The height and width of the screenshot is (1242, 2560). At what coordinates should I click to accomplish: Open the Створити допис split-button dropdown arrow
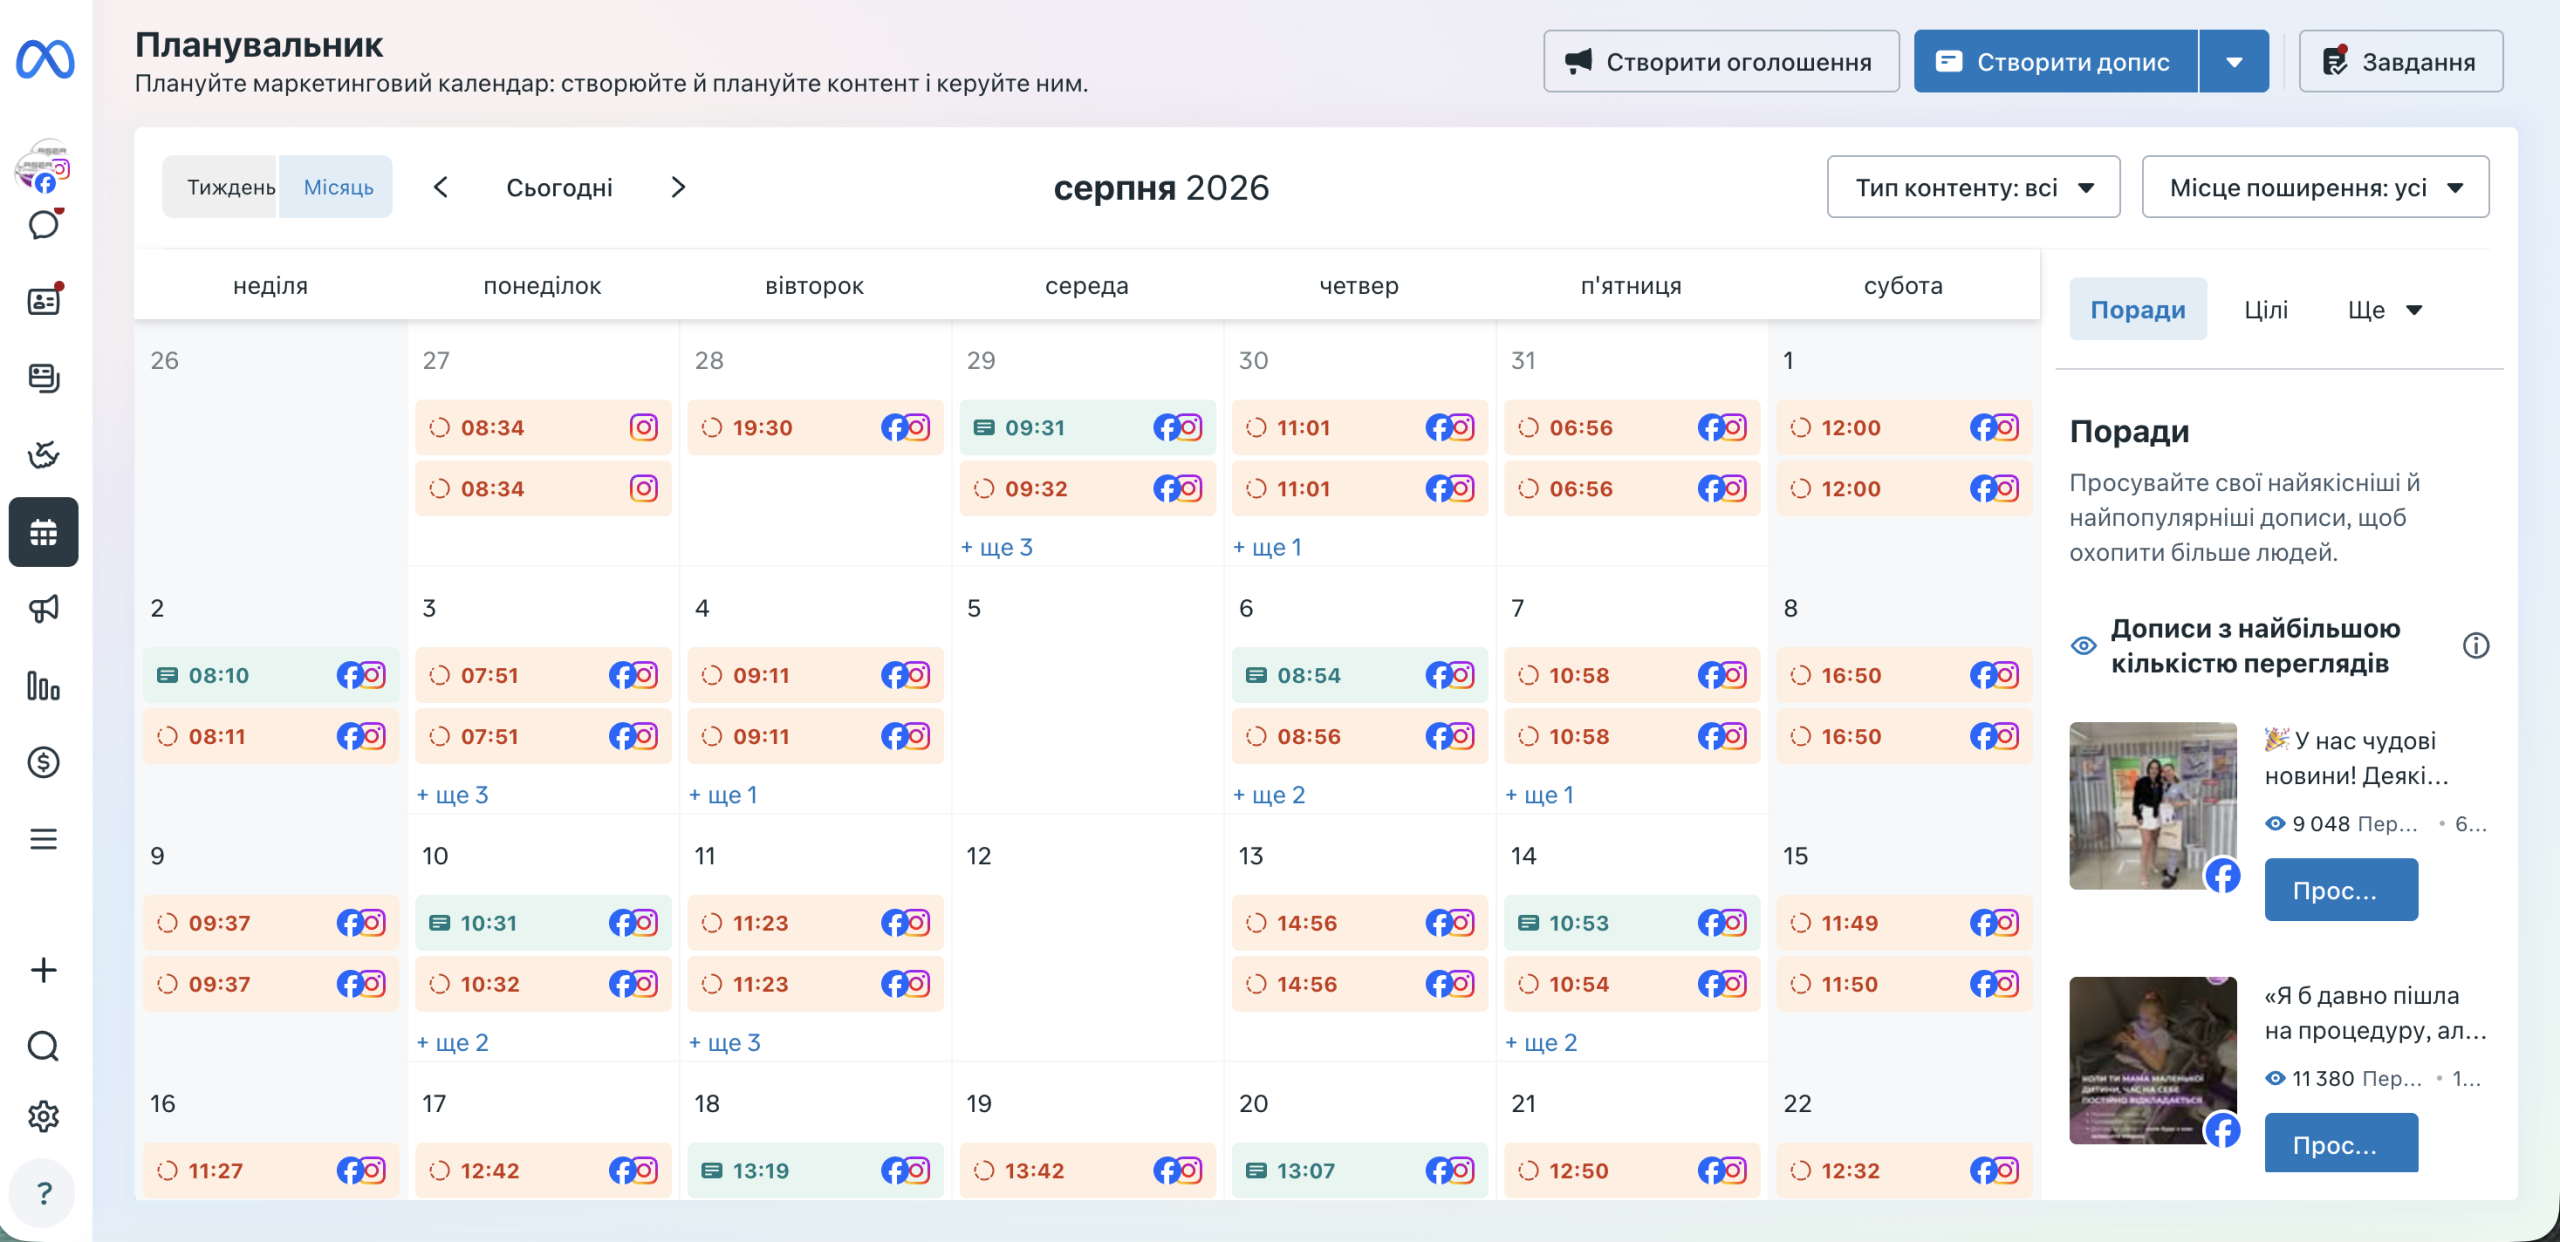pos(2234,62)
